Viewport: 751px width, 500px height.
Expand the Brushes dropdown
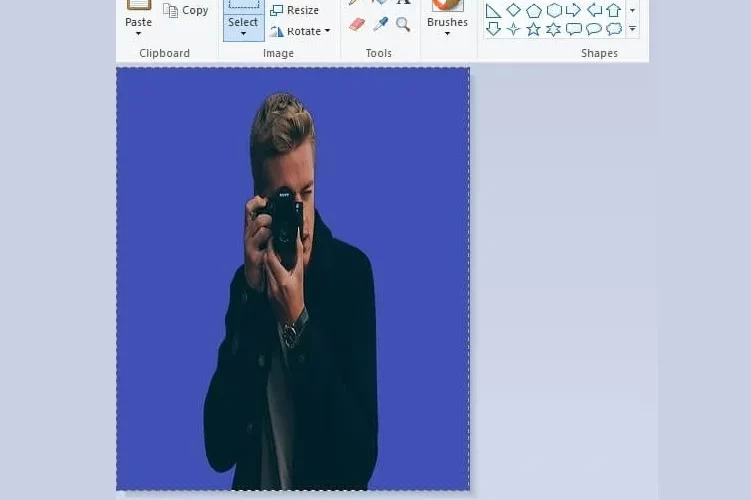coord(447,34)
